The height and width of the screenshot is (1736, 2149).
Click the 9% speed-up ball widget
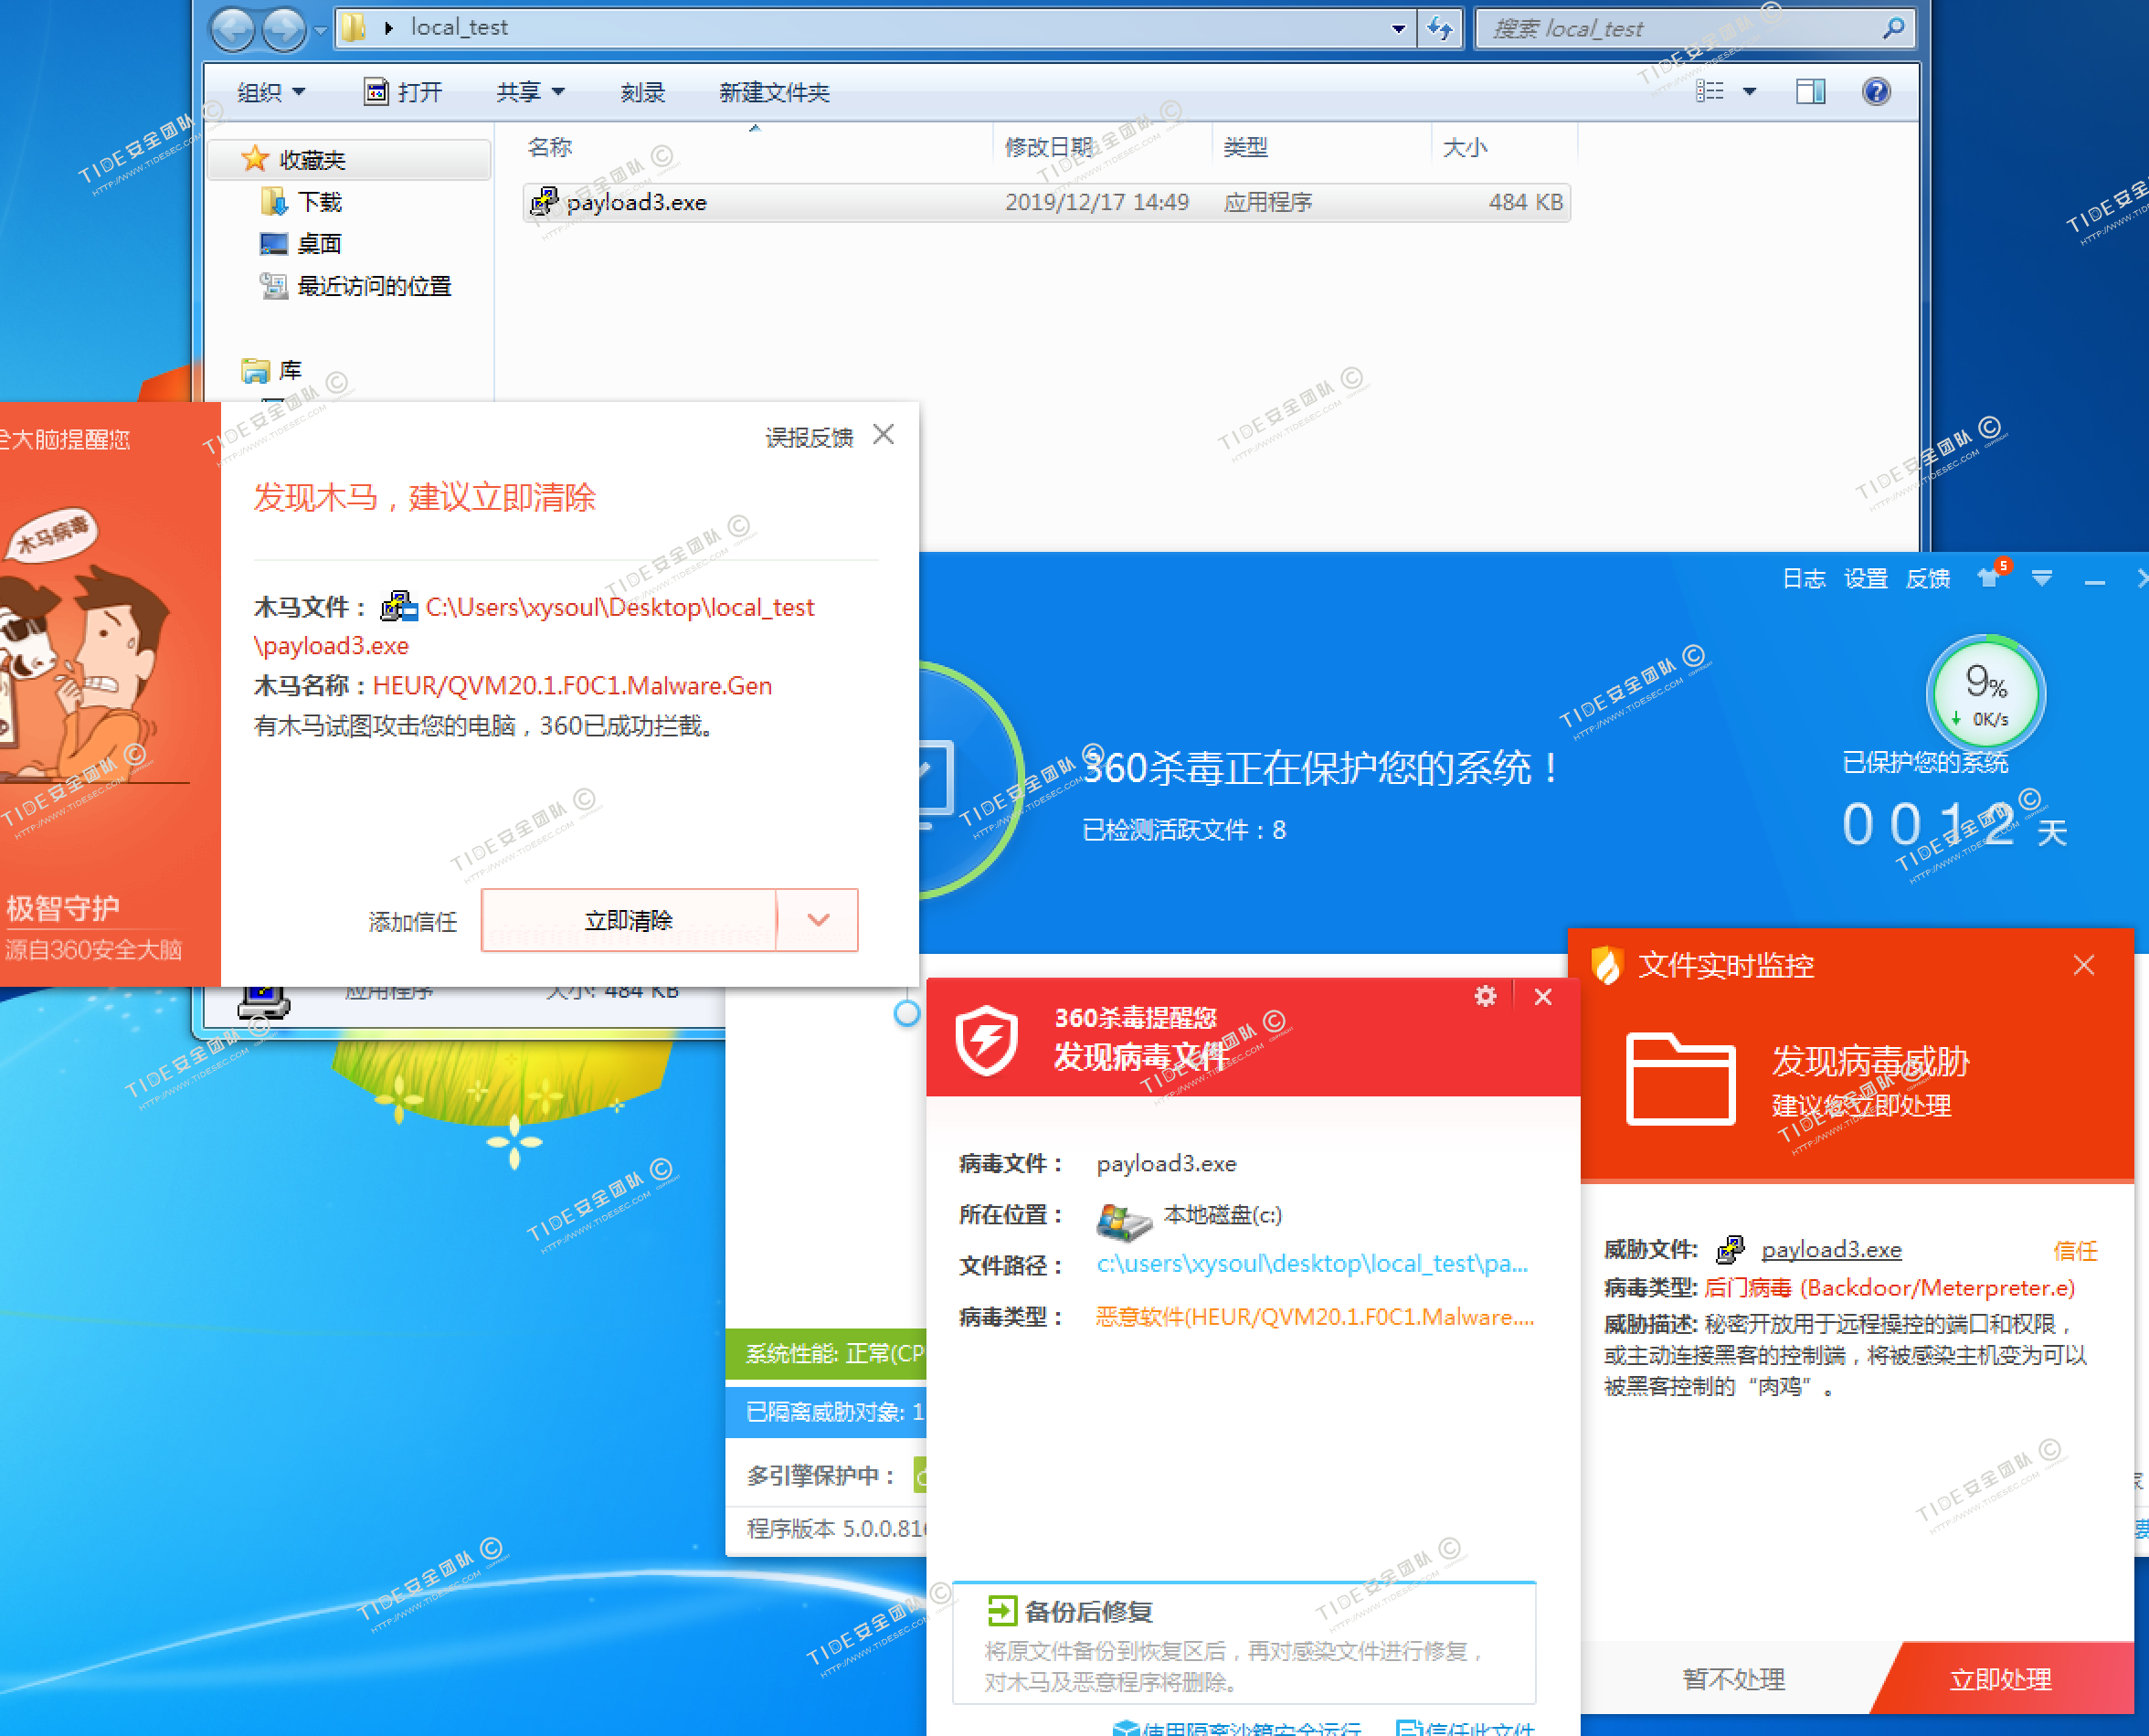click(1985, 693)
